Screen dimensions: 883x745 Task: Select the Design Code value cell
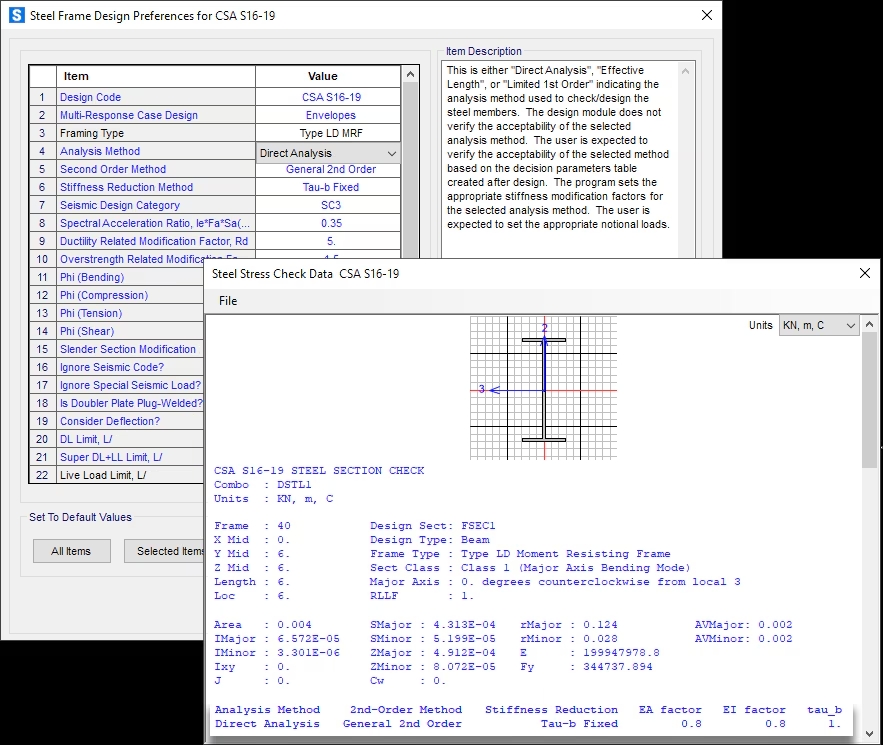pyautogui.click(x=330, y=98)
